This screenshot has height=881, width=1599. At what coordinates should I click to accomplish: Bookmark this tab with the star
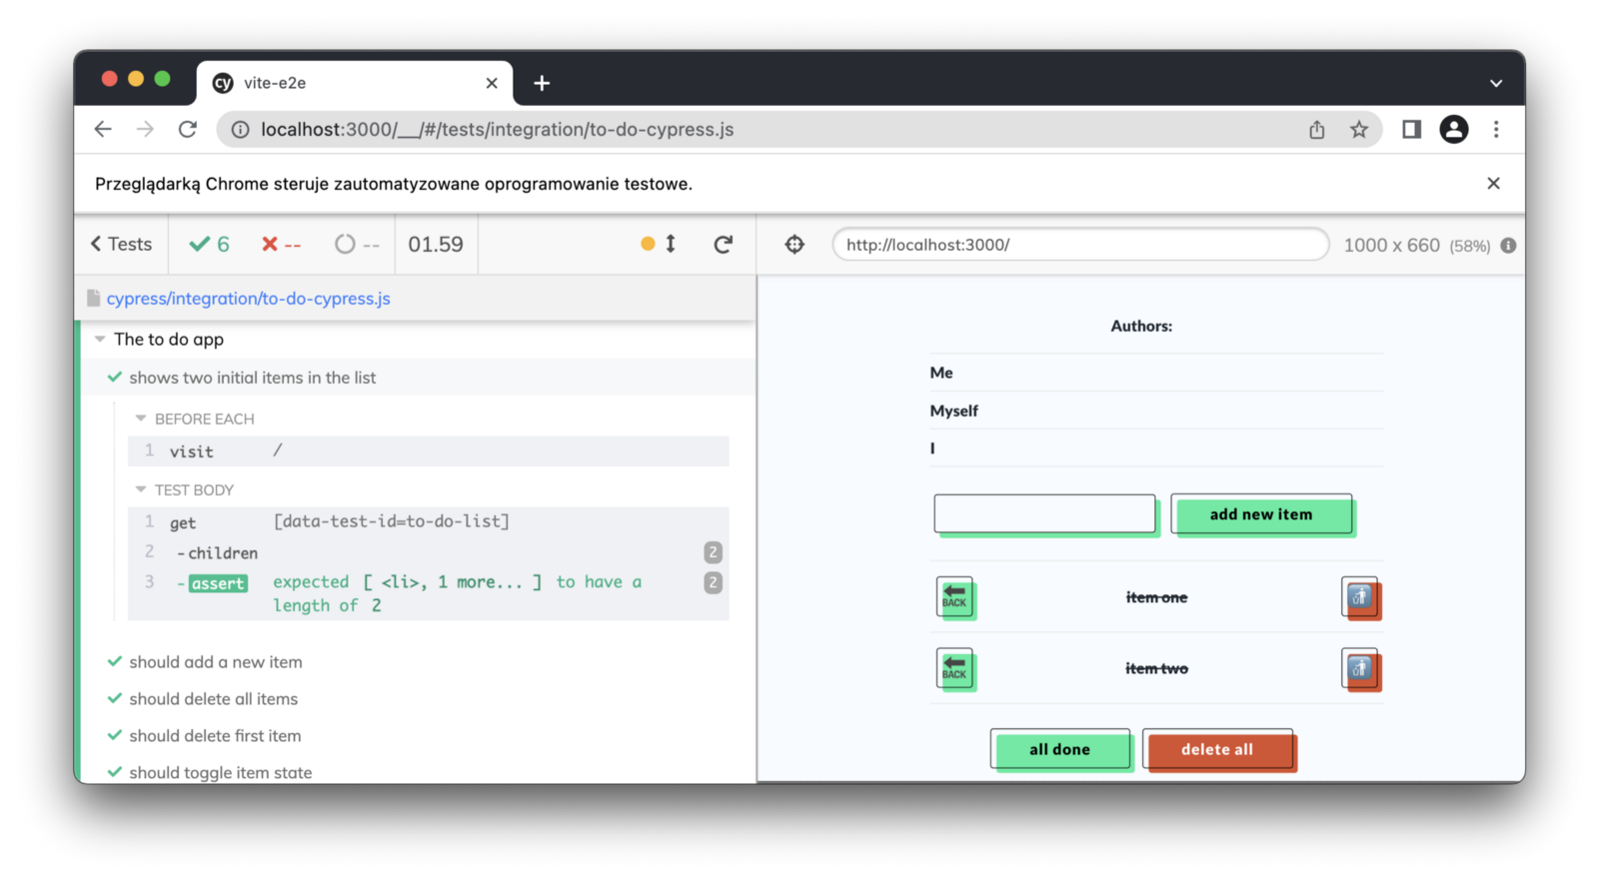[x=1359, y=129]
